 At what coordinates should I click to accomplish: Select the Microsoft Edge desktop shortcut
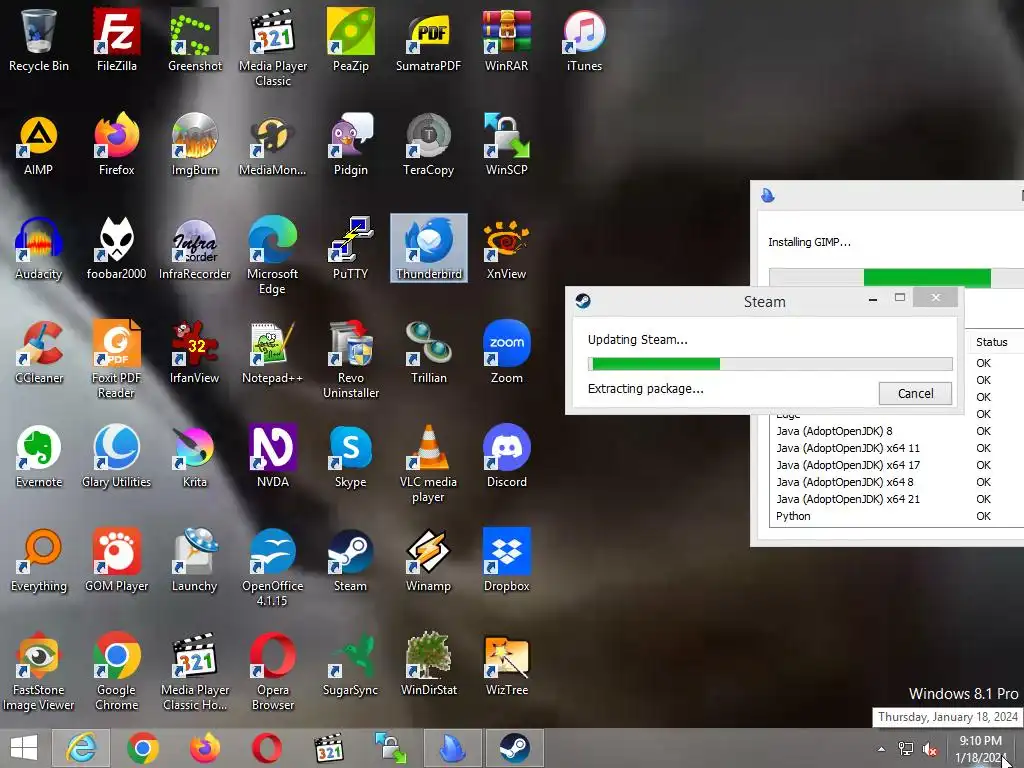(x=272, y=255)
